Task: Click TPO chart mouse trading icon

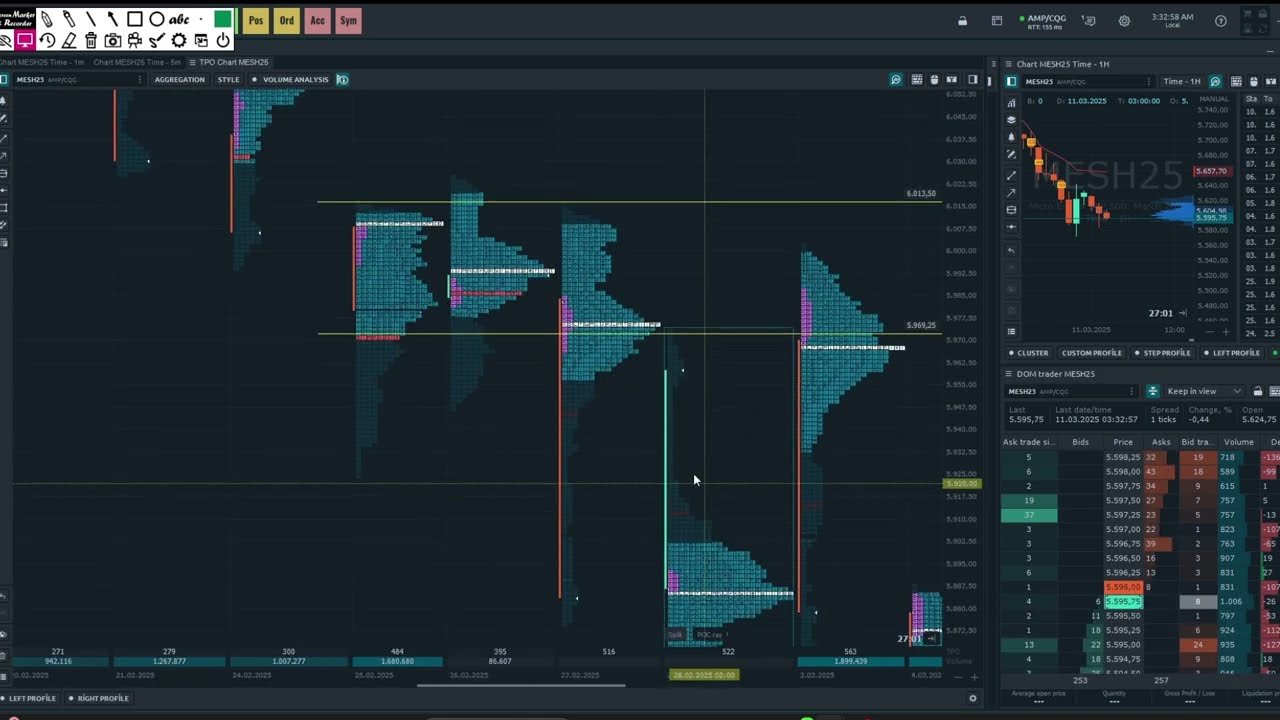Action: 934,80
